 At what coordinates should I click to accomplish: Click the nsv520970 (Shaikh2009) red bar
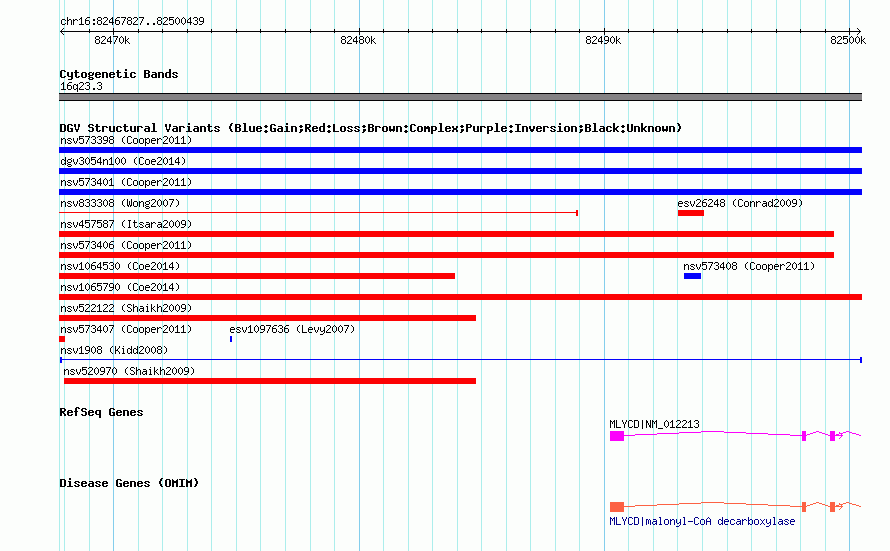[x=270, y=381]
